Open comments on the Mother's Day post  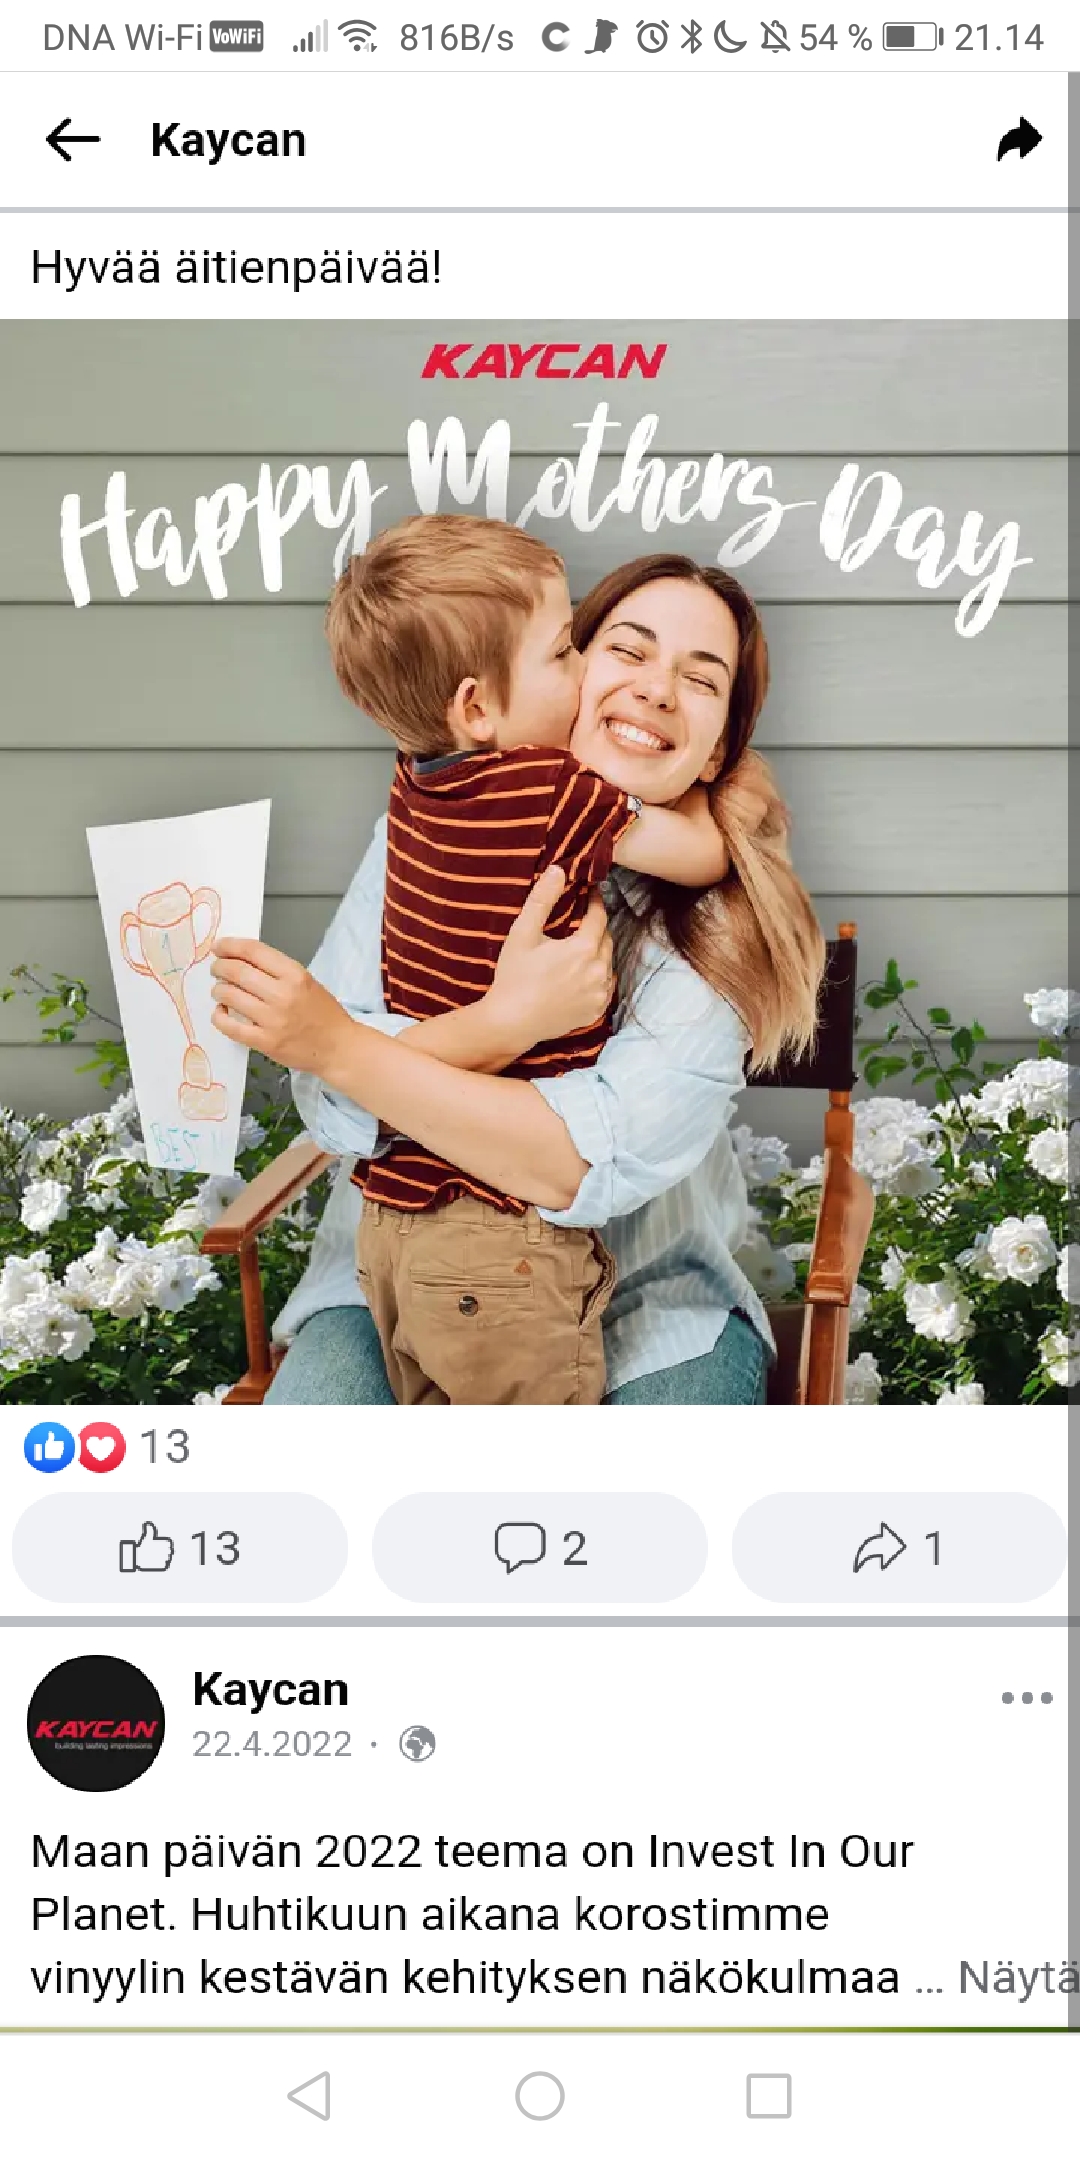540,1547
